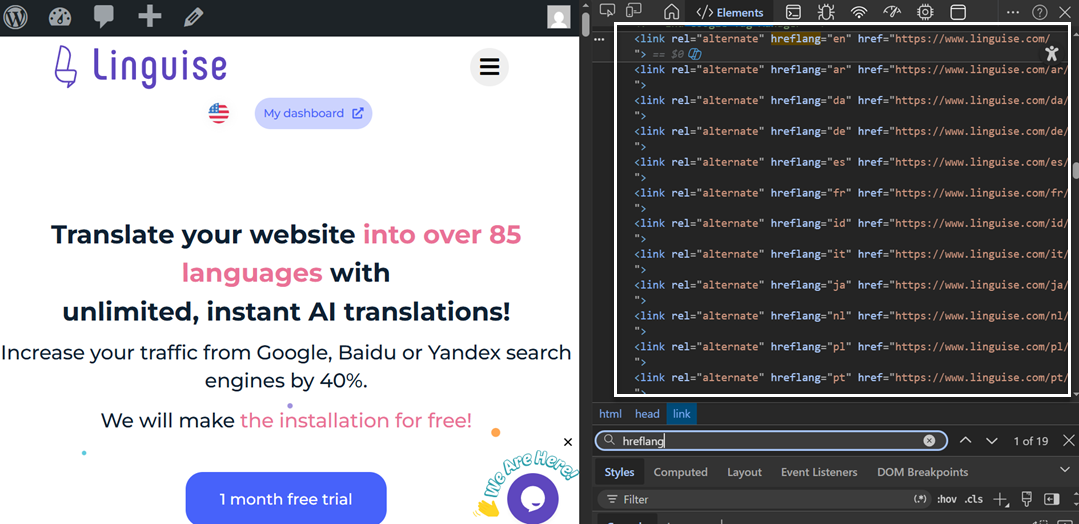
Task: Toggle regex filter in styles filter
Action: pyautogui.click(x=920, y=499)
